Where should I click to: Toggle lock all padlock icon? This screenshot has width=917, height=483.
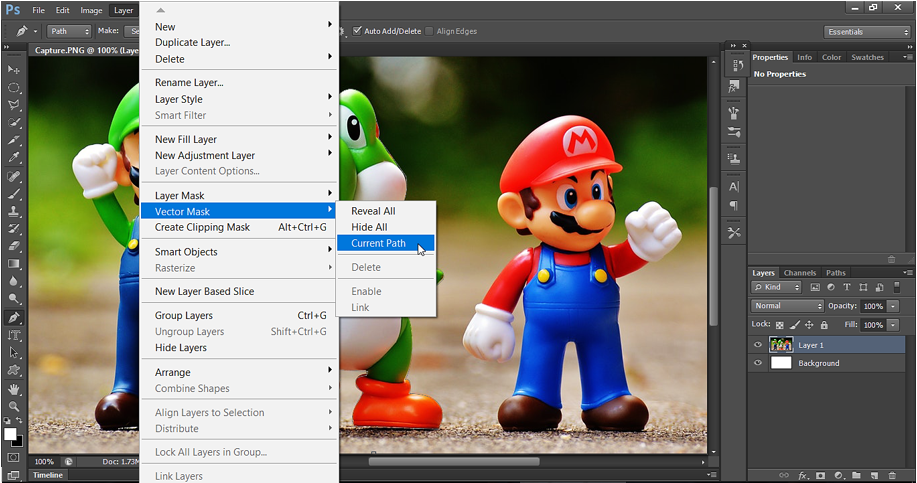click(824, 325)
